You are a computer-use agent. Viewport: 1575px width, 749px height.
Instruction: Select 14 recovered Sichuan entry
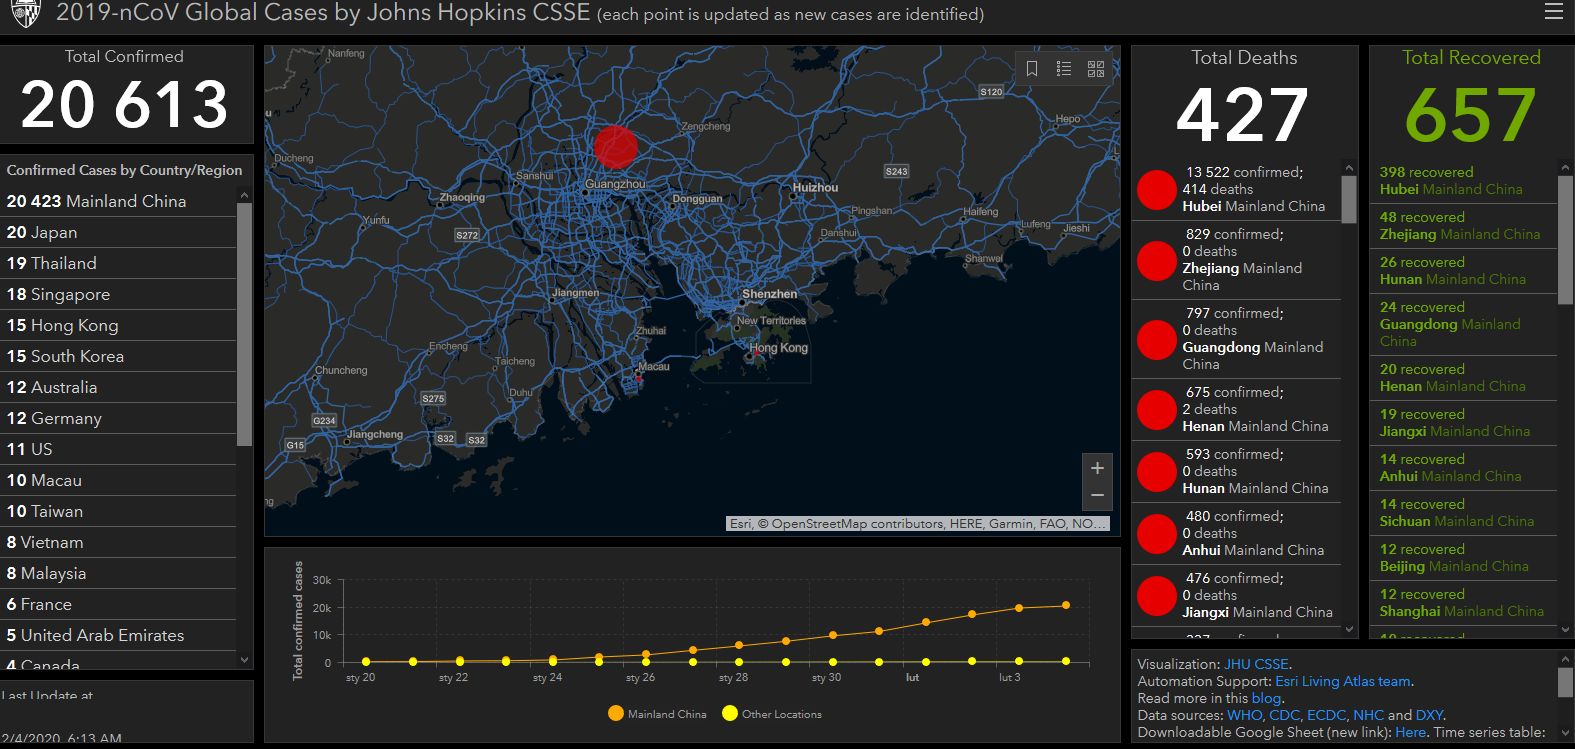pyautogui.click(x=1463, y=513)
